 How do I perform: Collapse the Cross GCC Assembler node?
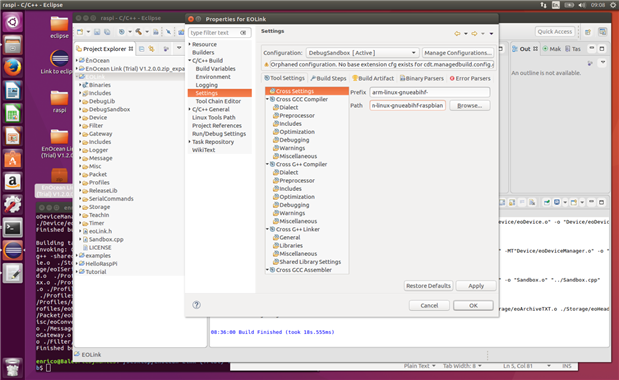pyautogui.click(x=267, y=270)
